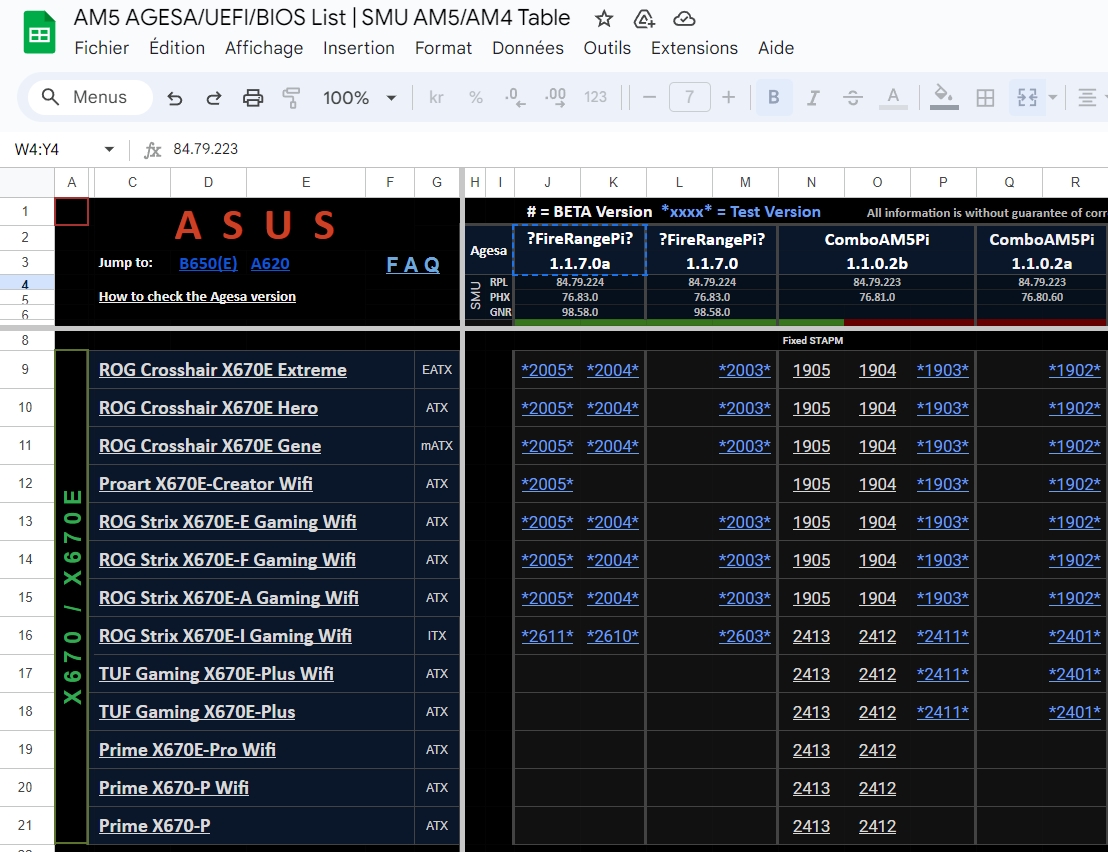
Task: Click the redo arrow in the toolbar
Action: (x=214, y=97)
